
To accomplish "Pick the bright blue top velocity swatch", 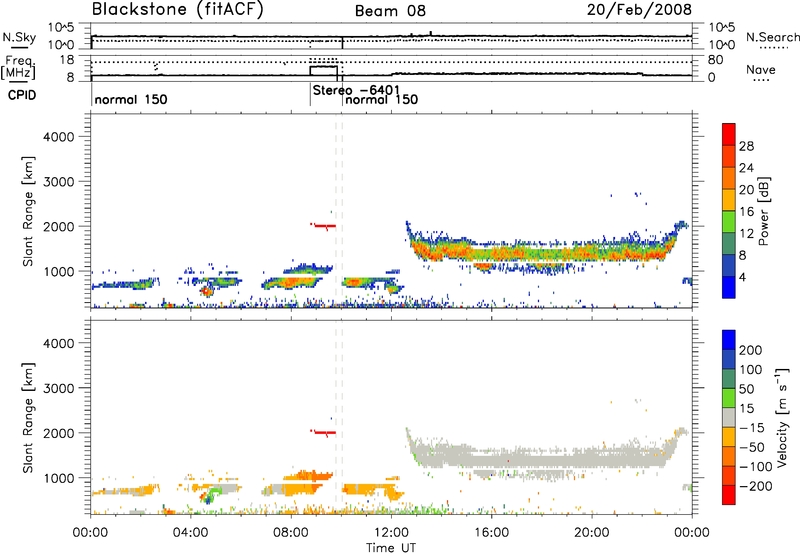I will coord(729,340).
